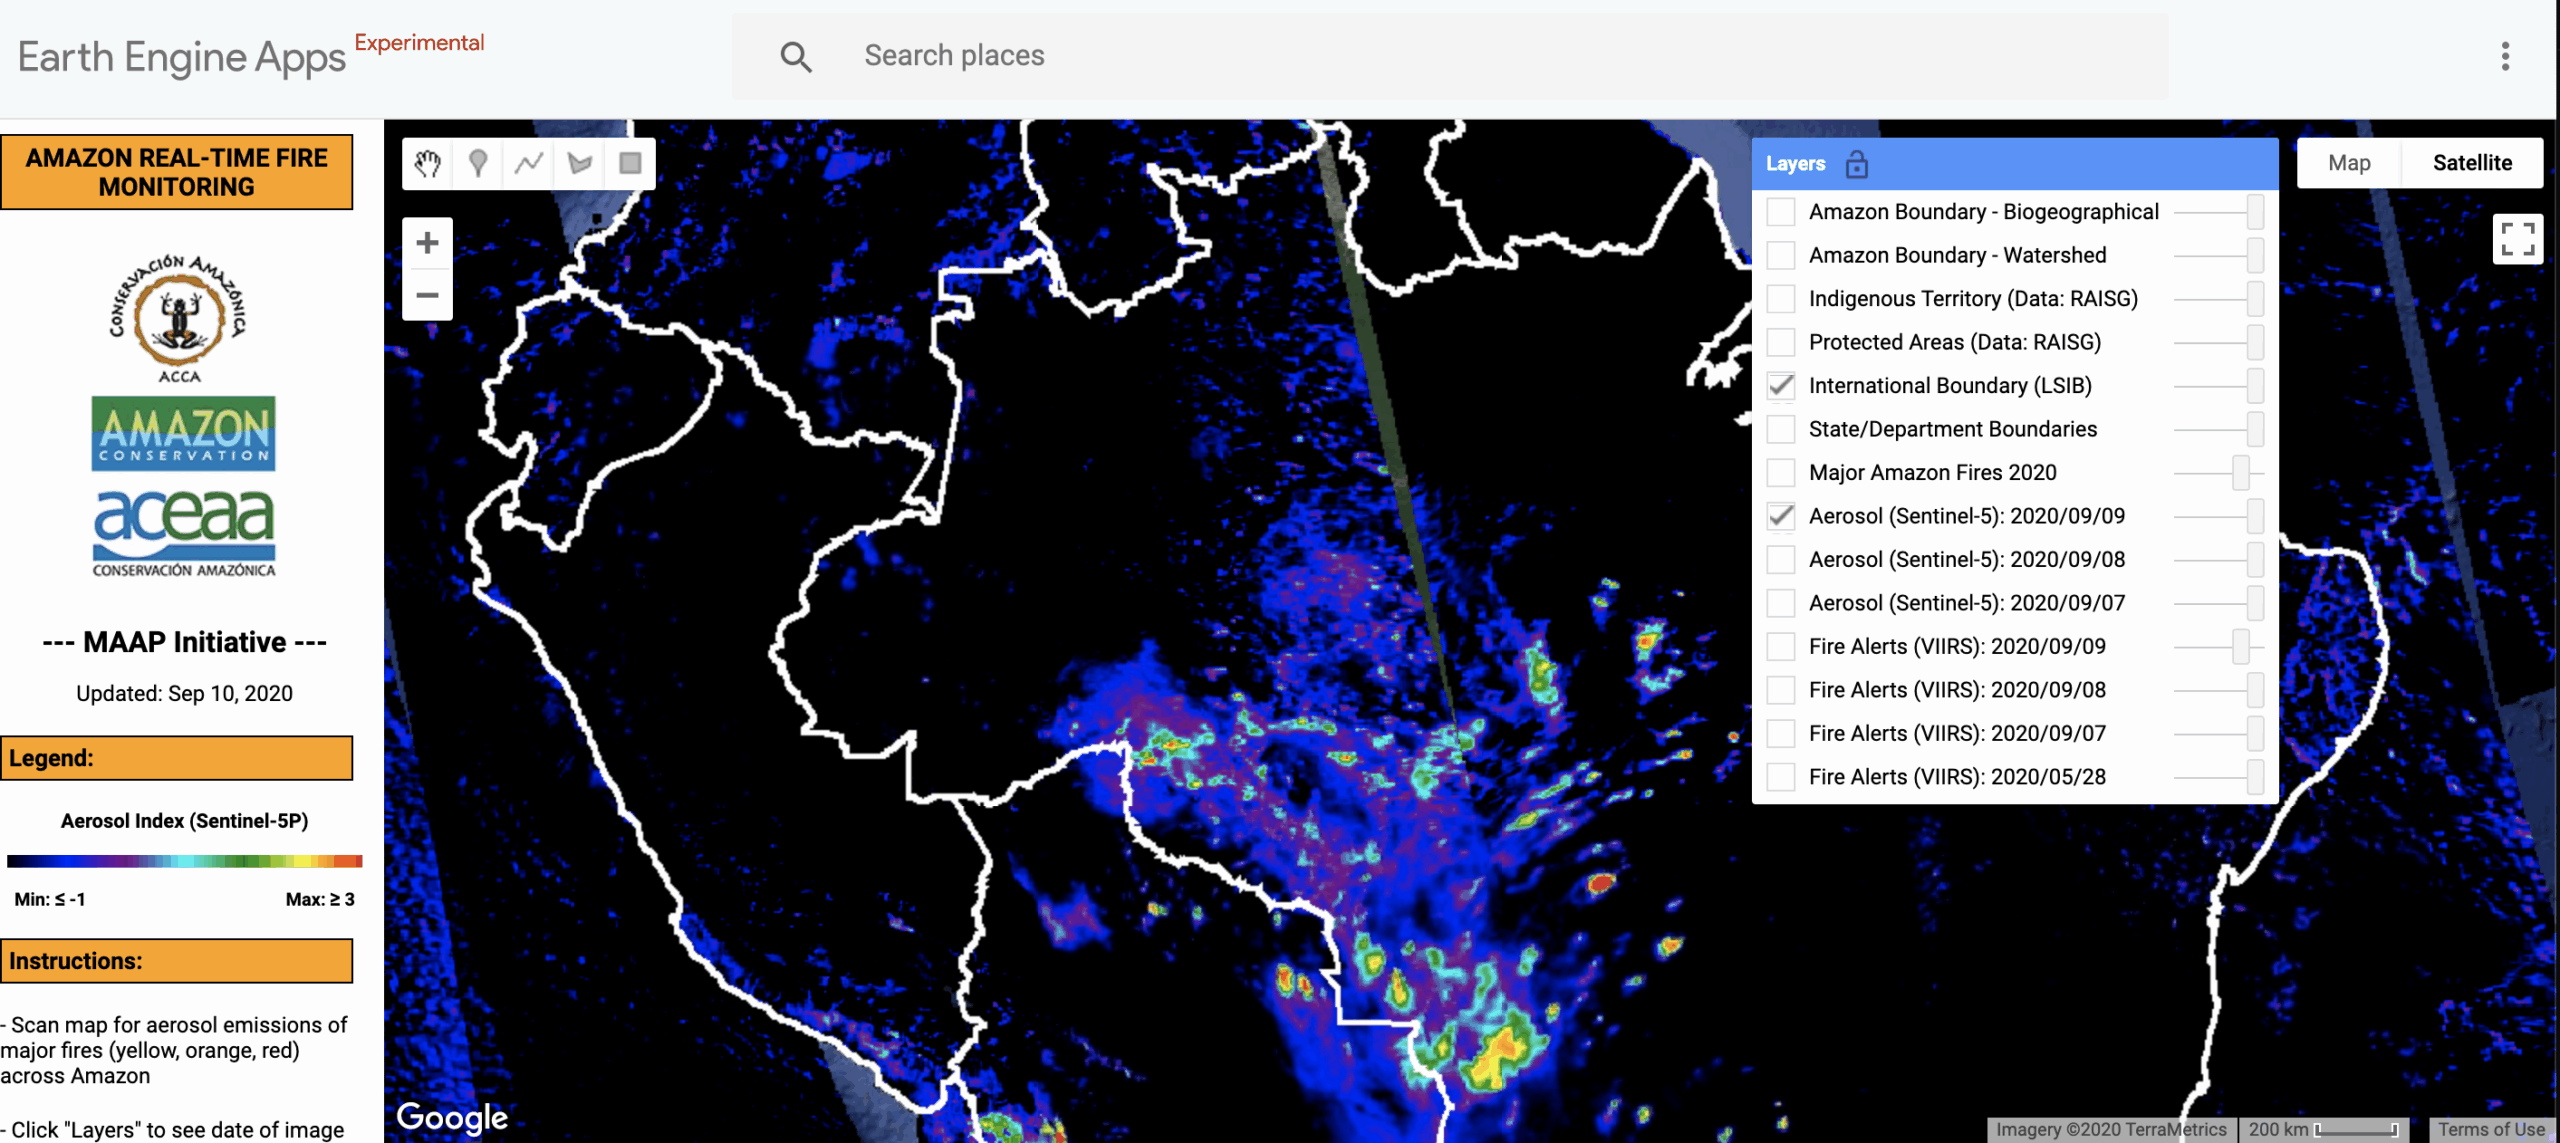The width and height of the screenshot is (2560, 1143).
Task: Select the line drawing tool
Action: [529, 163]
